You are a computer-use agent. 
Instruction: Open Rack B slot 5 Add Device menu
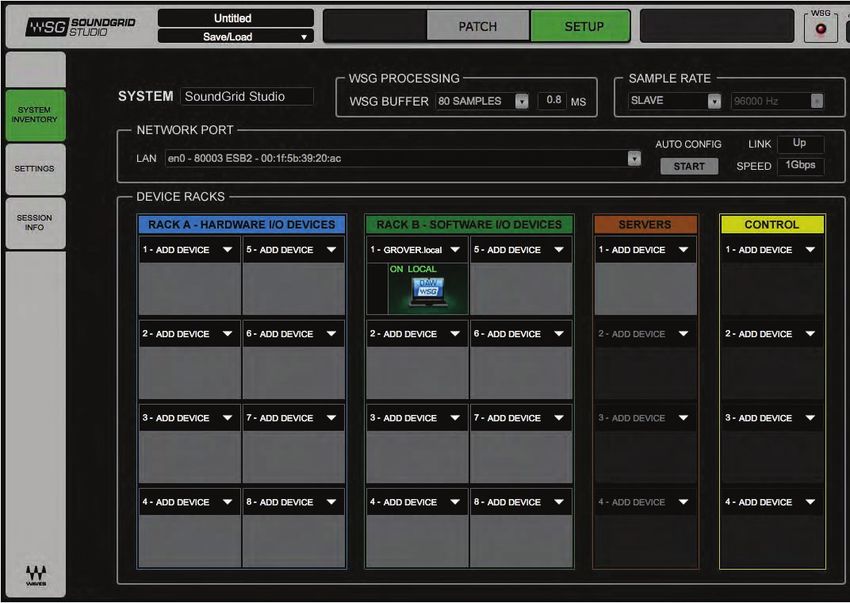[x=521, y=249]
